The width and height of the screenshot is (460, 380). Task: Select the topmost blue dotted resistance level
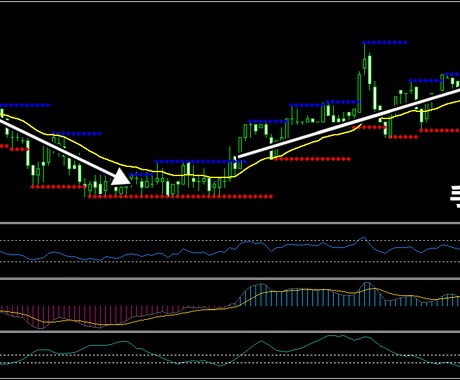(x=384, y=42)
